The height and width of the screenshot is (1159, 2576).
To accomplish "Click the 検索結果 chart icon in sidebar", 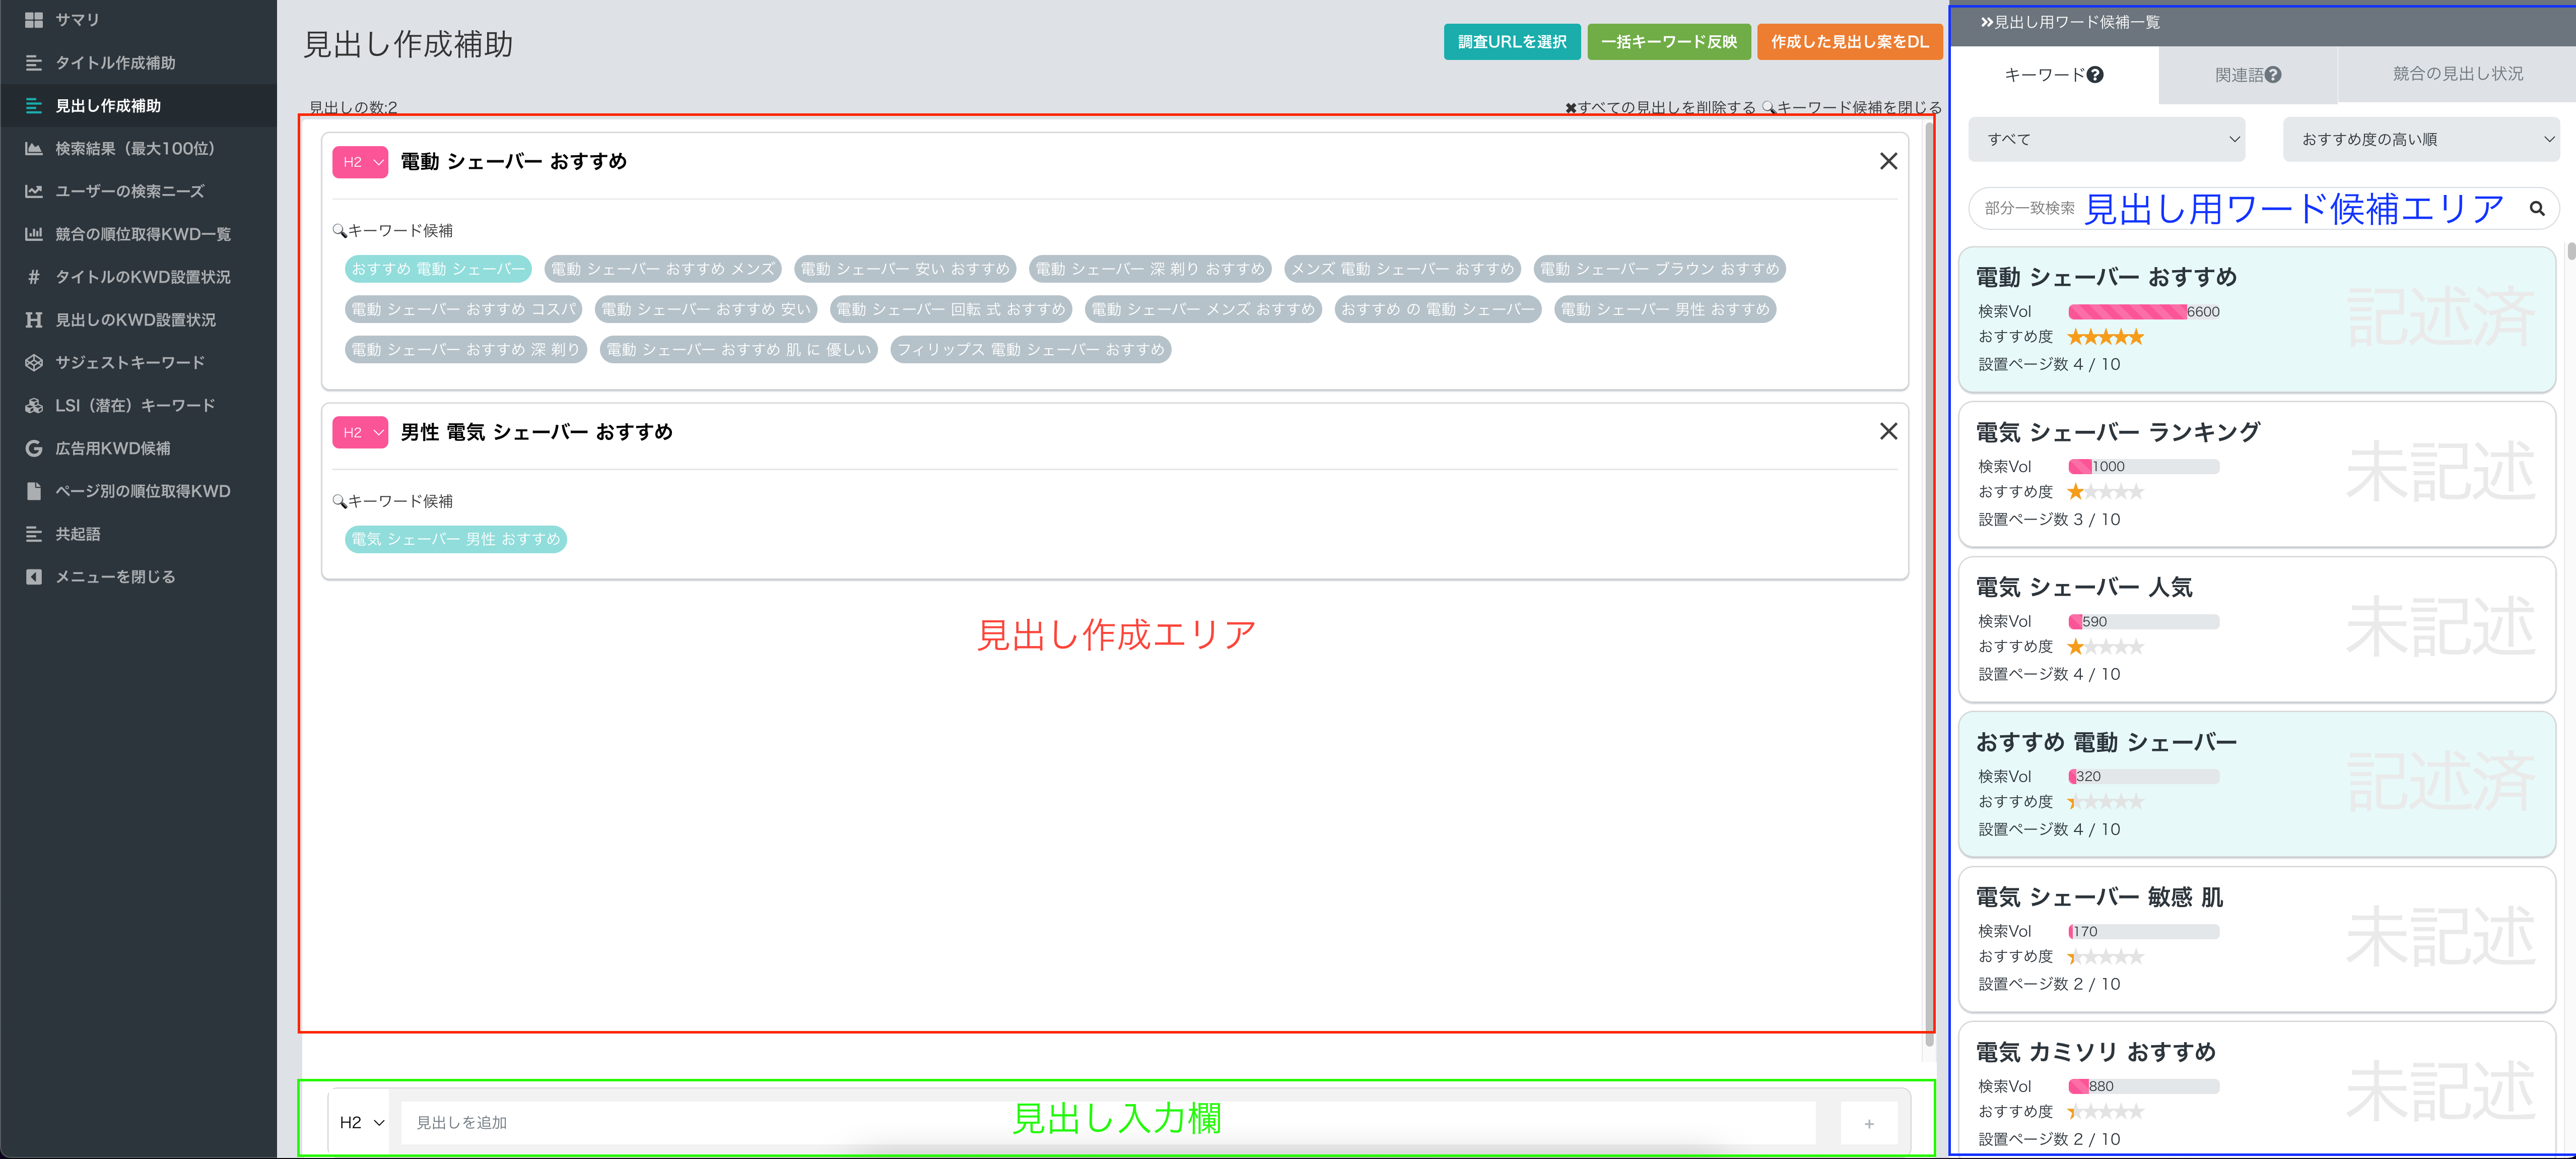I will tap(34, 148).
